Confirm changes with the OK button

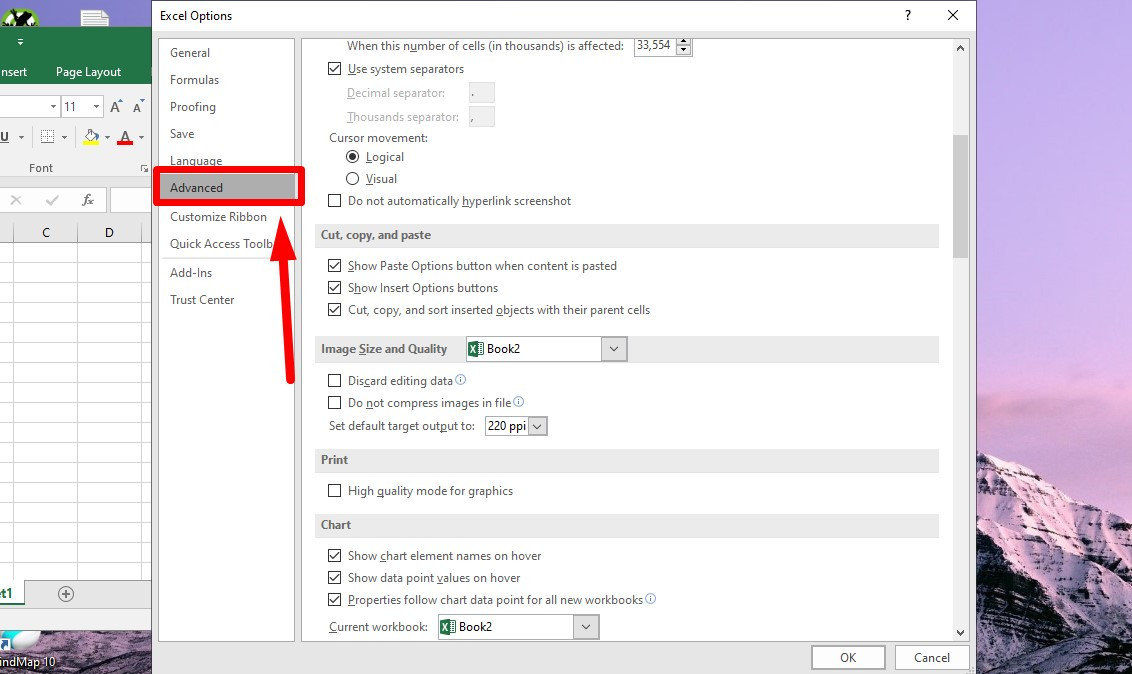coord(847,657)
